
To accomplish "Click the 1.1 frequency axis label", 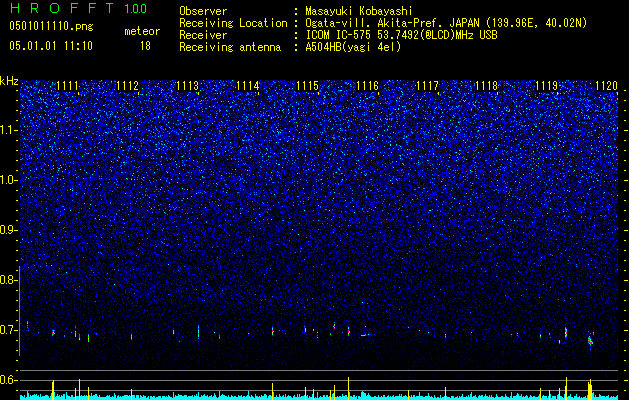I will tap(9, 130).
